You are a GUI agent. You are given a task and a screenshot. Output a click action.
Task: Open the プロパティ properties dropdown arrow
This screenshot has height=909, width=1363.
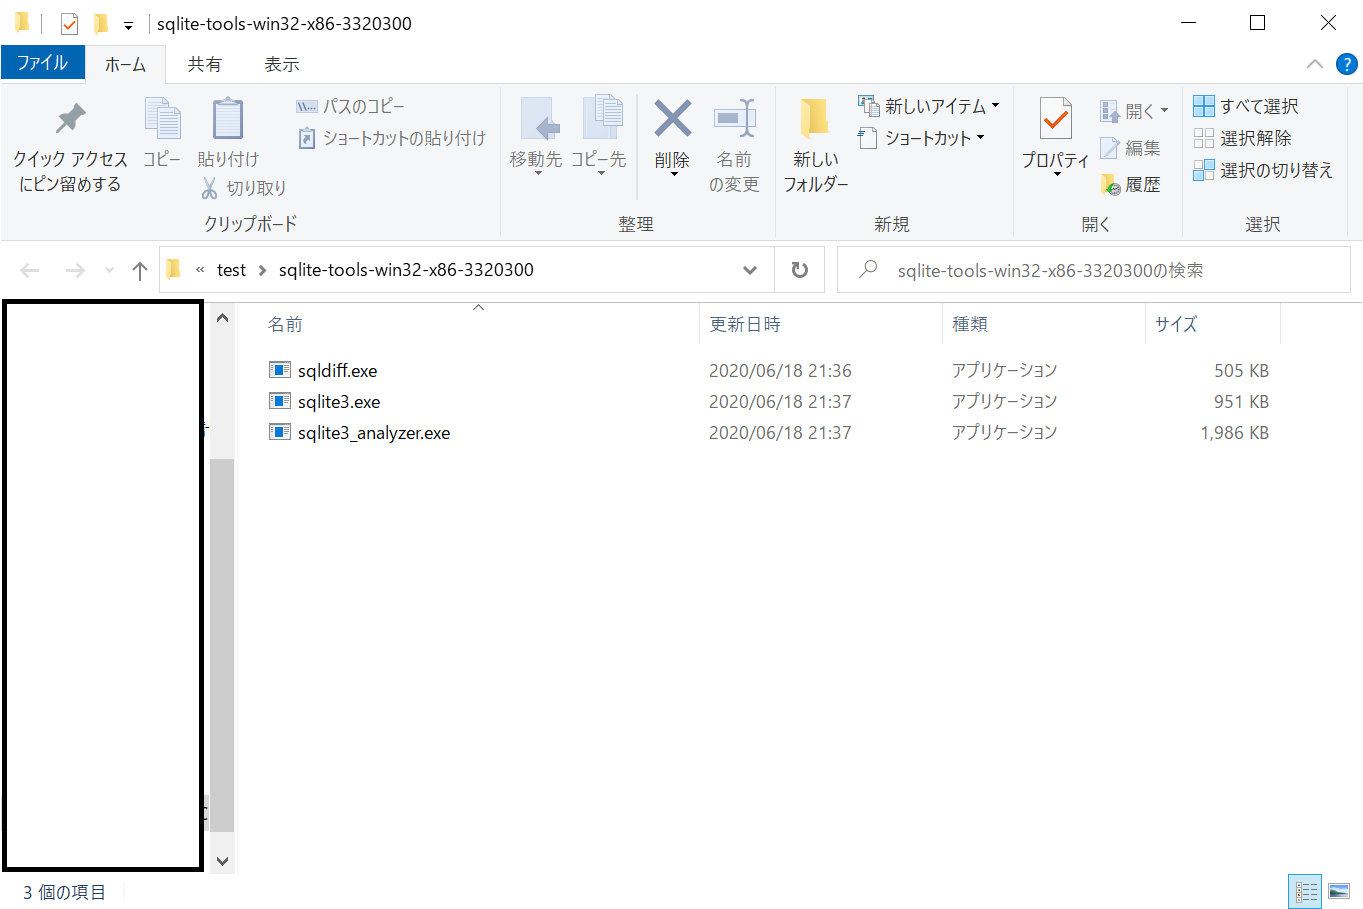1056,175
